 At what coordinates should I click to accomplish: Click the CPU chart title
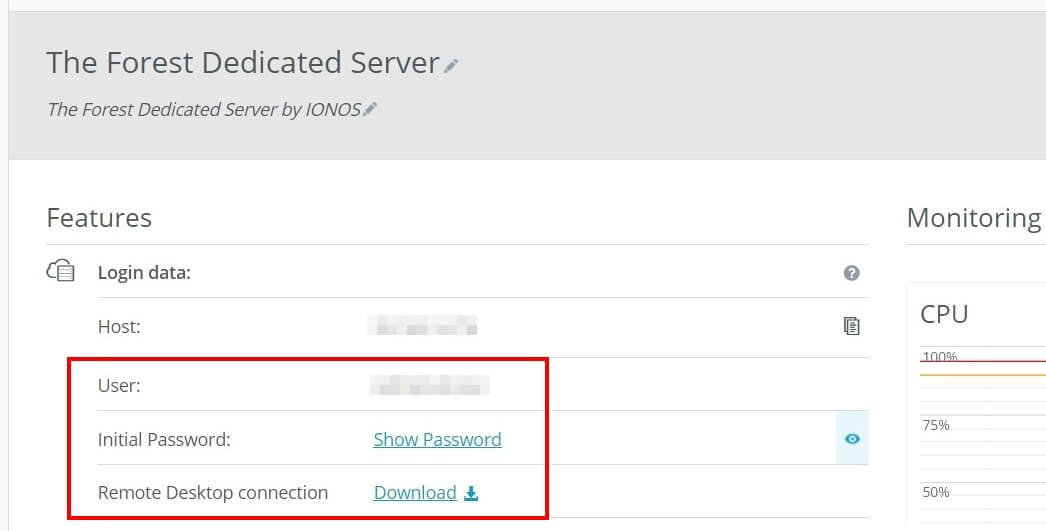click(x=944, y=314)
